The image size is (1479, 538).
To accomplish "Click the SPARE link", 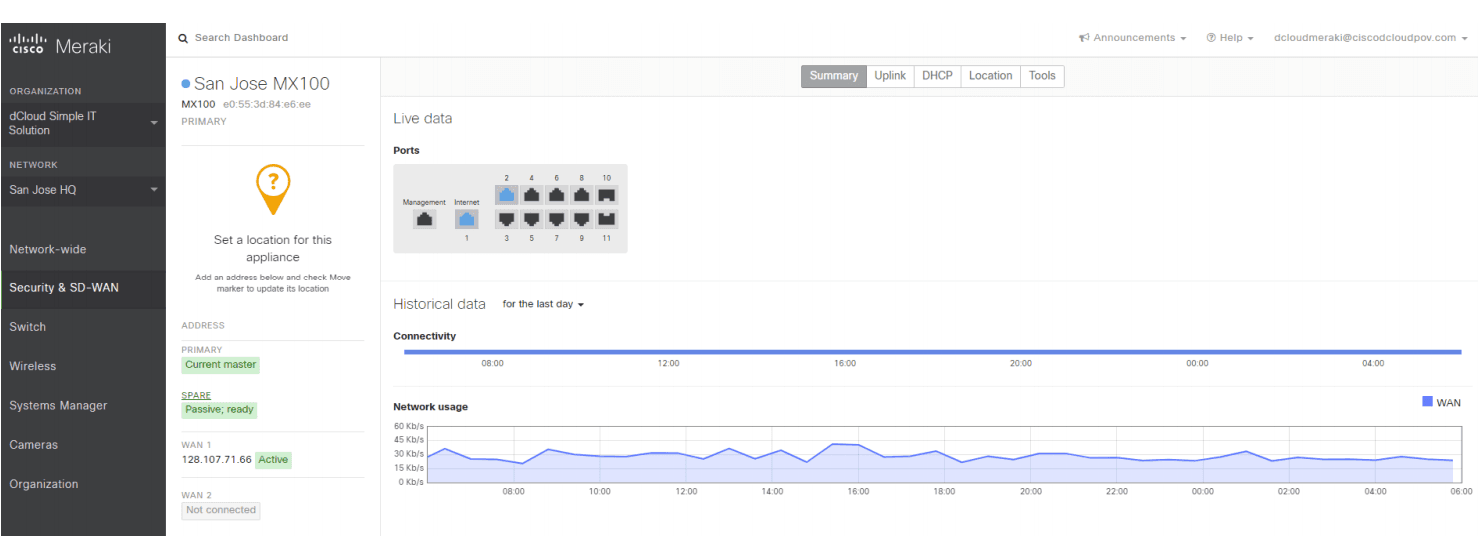I will 196,395.
